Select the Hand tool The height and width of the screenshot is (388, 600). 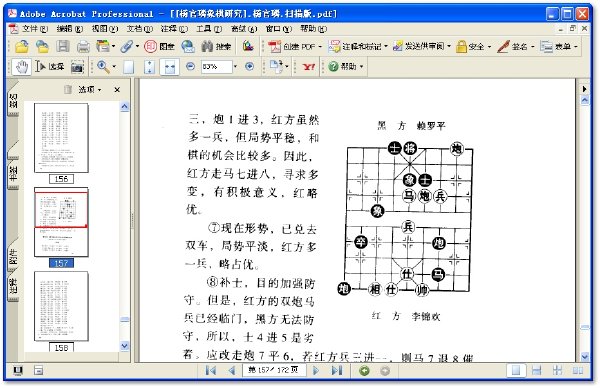click(x=22, y=67)
